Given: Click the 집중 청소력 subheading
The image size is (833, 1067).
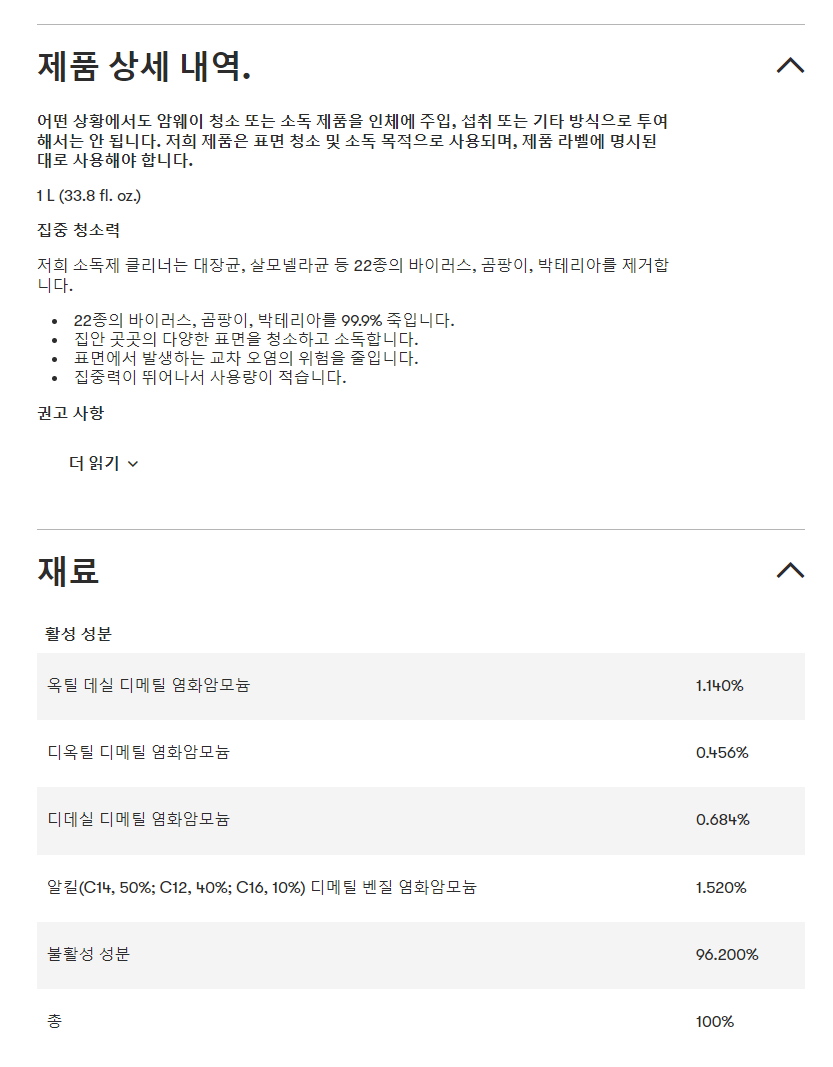Looking at the screenshot, I should [78, 230].
